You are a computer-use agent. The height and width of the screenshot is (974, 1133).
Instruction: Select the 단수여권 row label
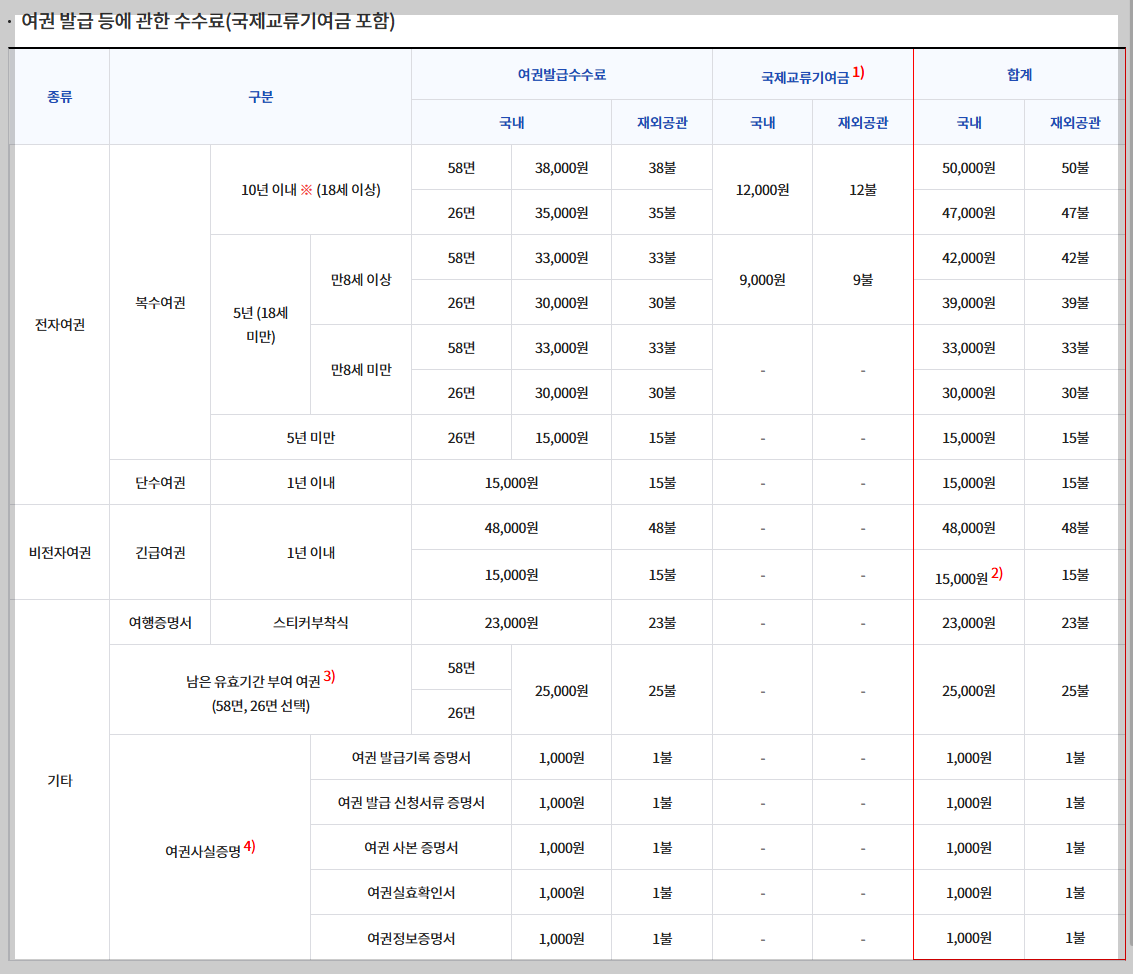[159, 482]
